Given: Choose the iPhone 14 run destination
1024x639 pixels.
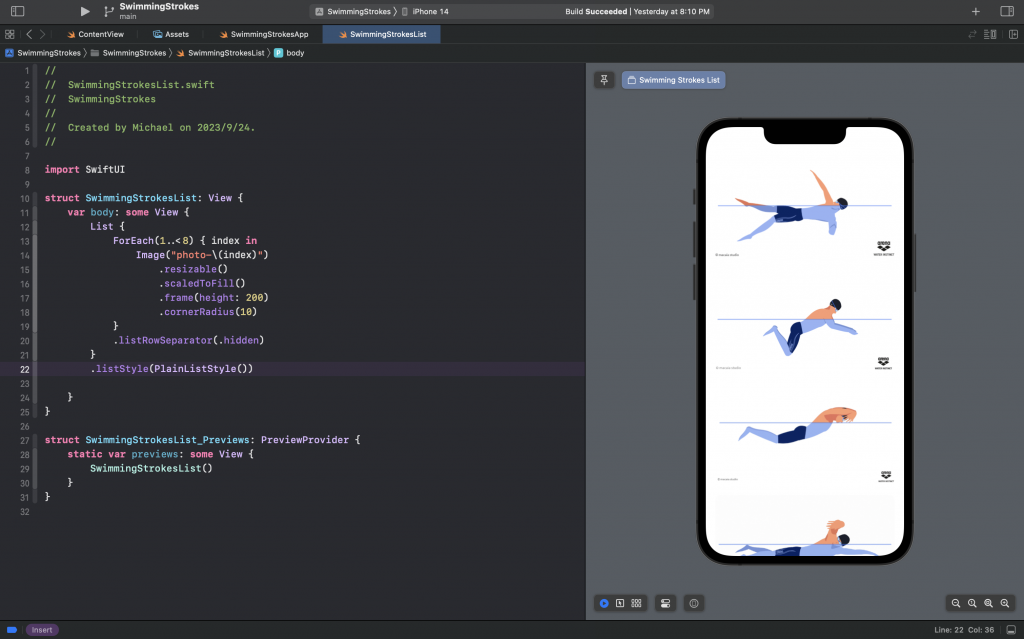Looking at the screenshot, I should 425,12.
